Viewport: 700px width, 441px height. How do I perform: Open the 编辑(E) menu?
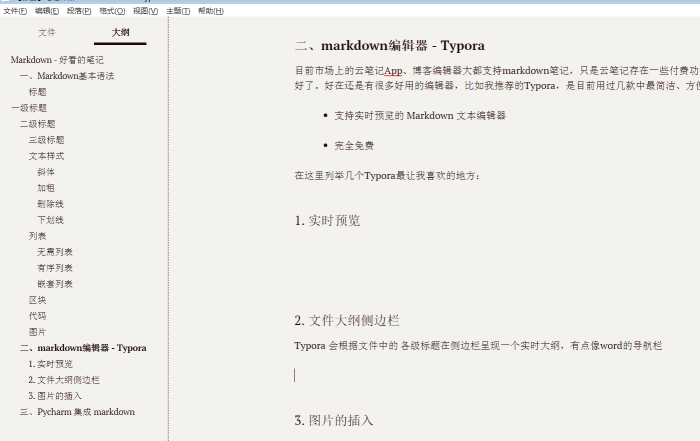(x=47, y=11)
